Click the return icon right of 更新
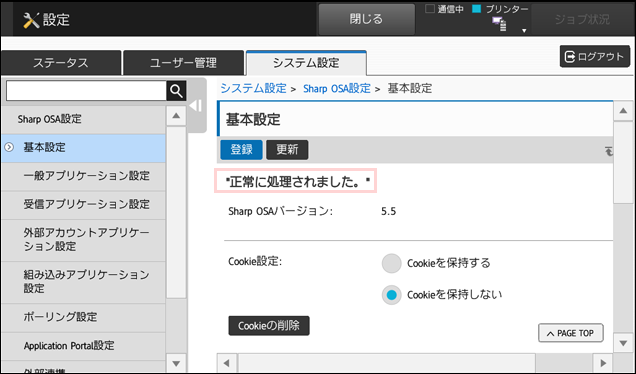The width and height of the screenshot is (636, 374). [608, 151]
